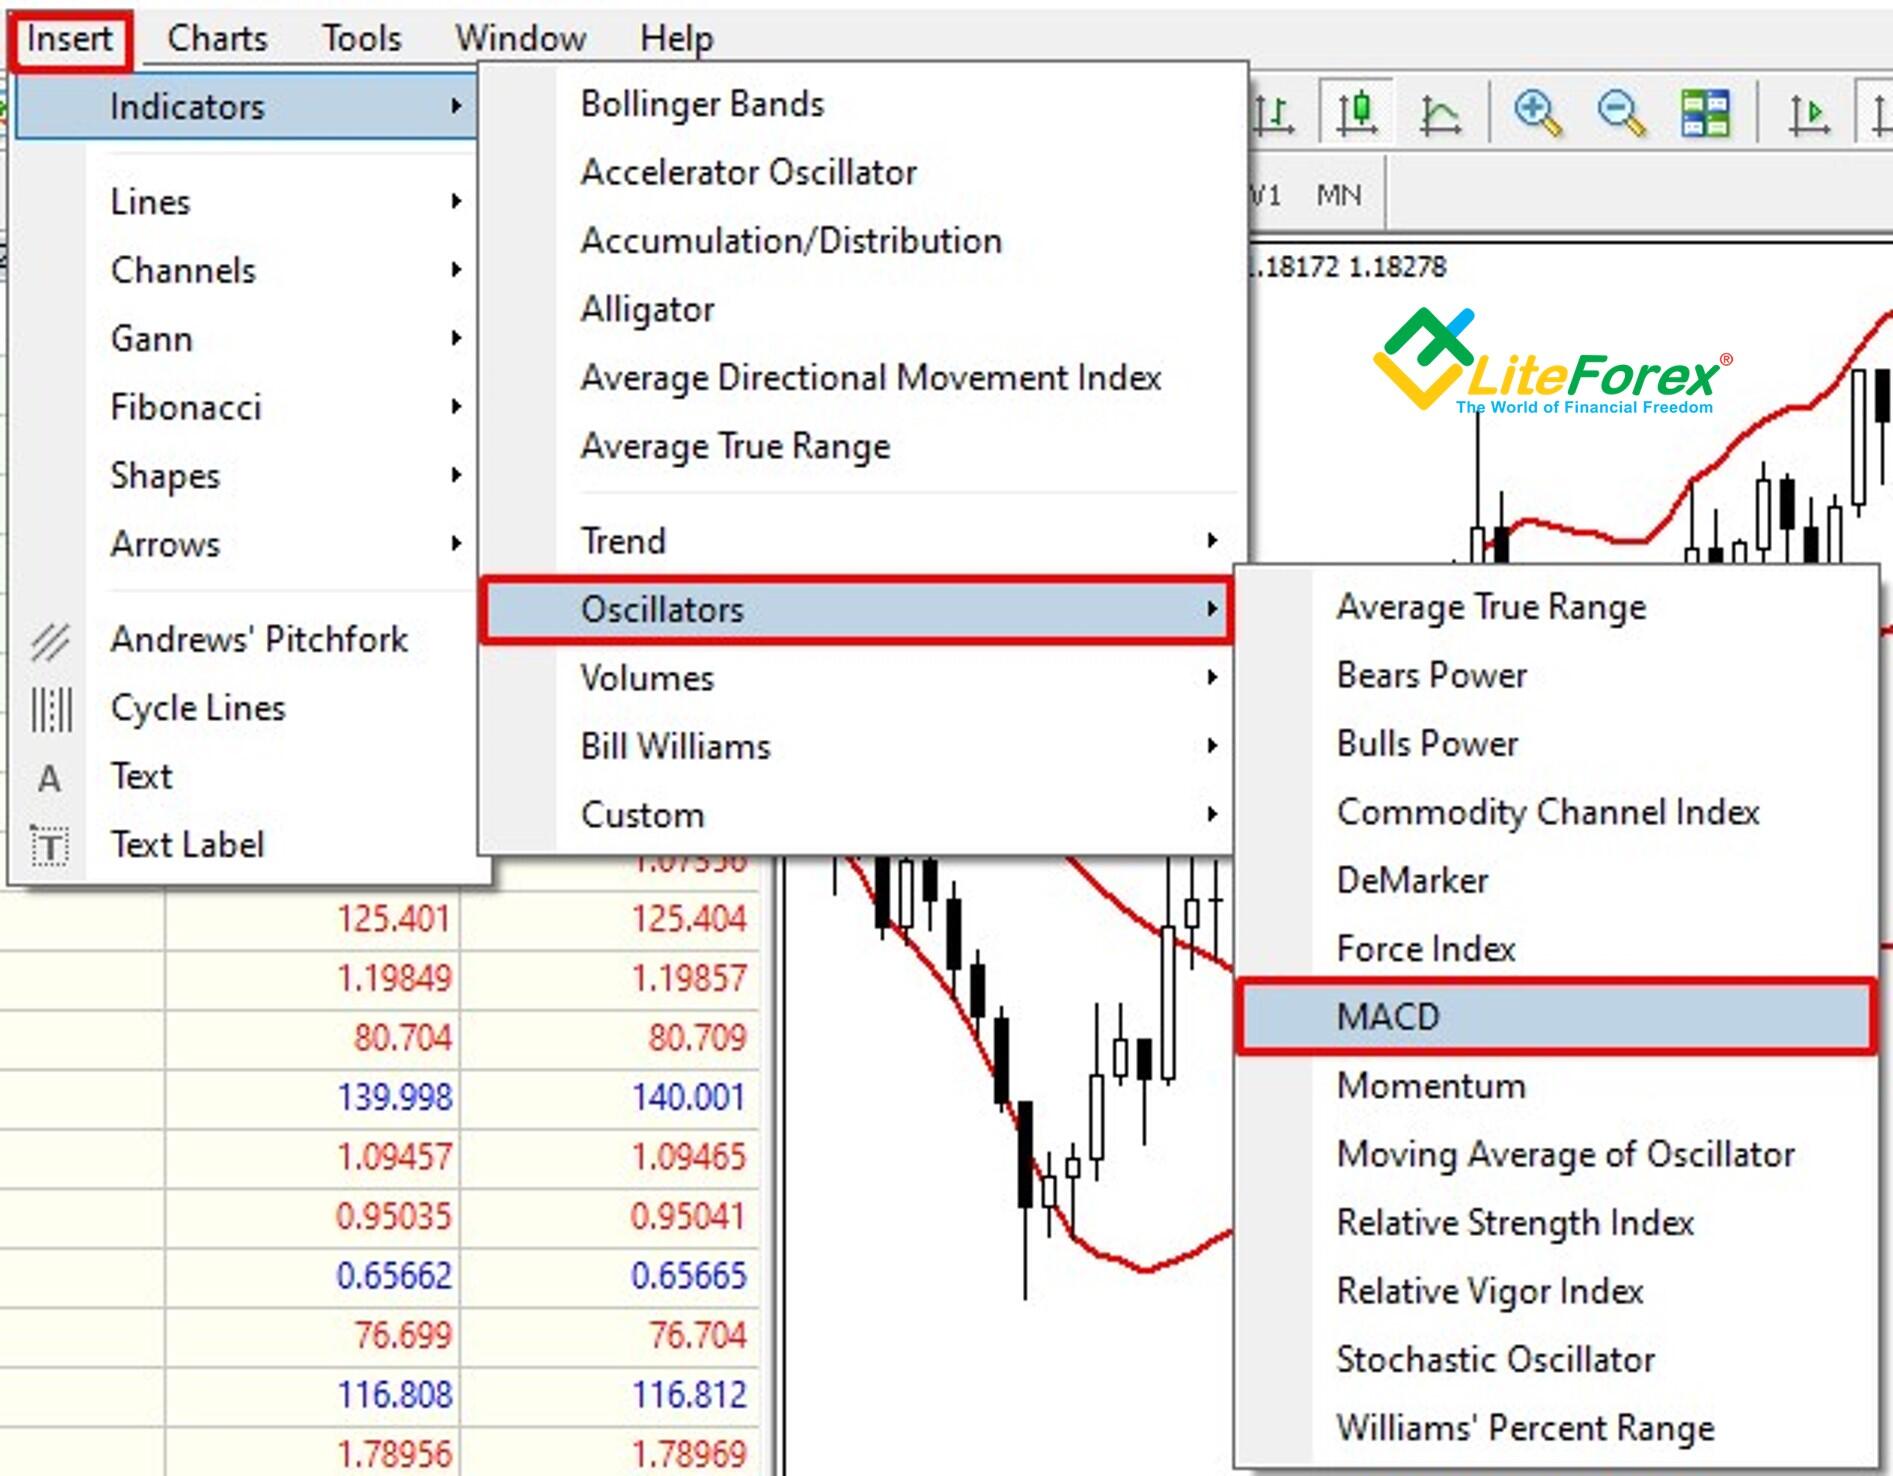Select the line chart display icon

1442,113
